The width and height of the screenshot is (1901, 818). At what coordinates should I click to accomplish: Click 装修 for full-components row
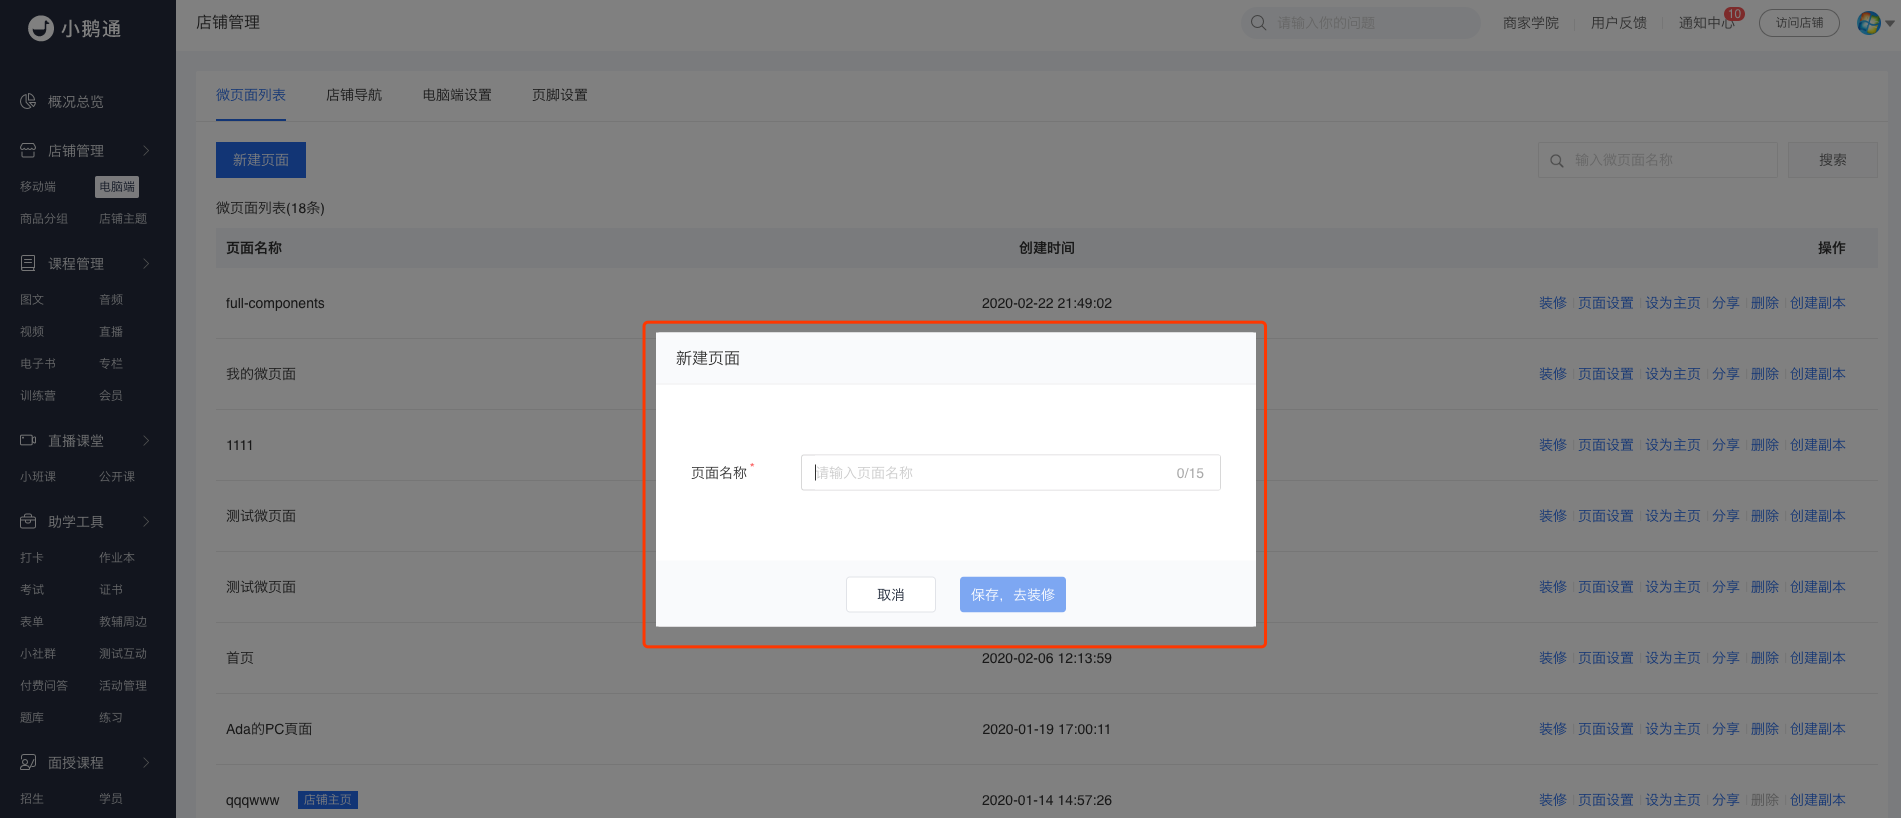[x=1553, y=303]
